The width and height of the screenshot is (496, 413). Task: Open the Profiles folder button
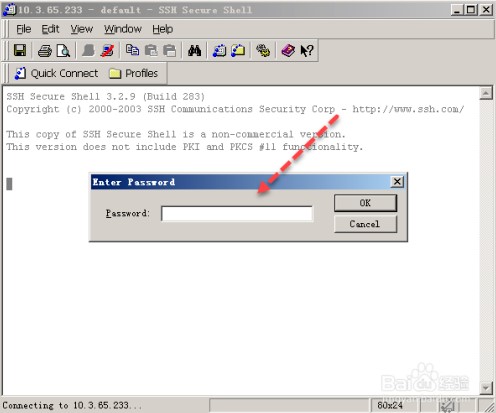(x=134, y=73)
